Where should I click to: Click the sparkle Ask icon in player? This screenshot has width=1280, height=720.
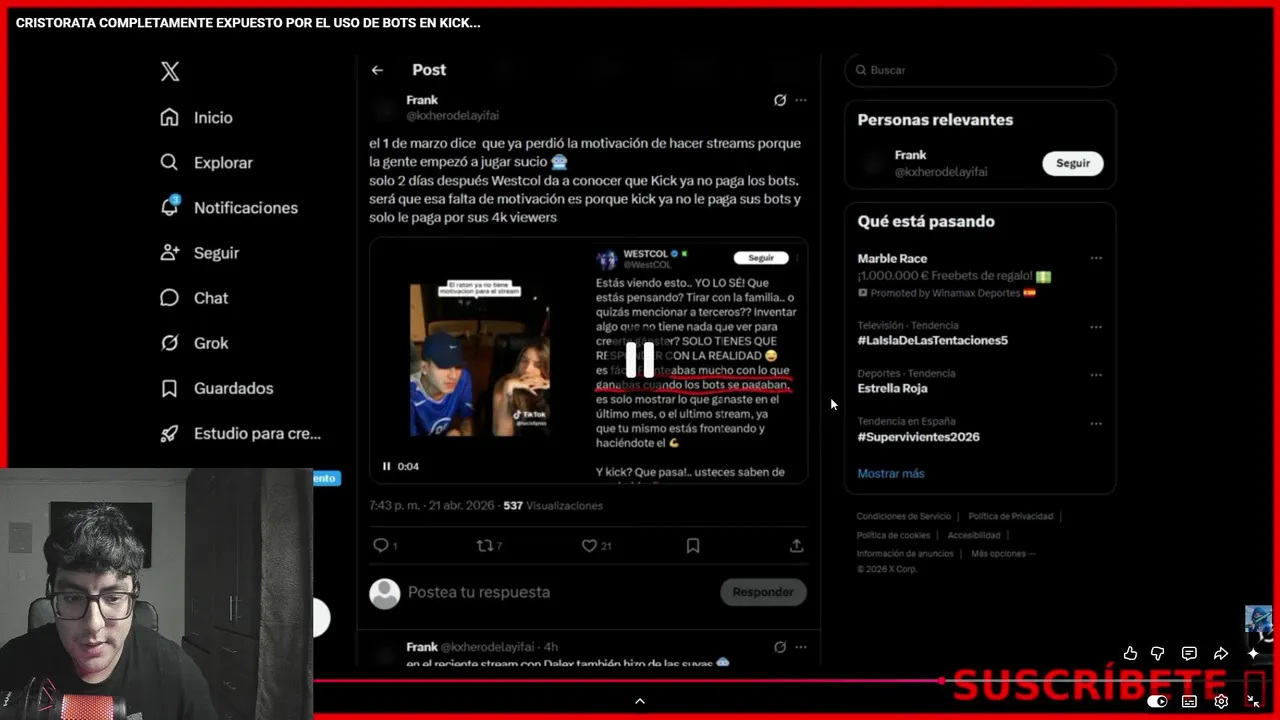[1253, 653]
